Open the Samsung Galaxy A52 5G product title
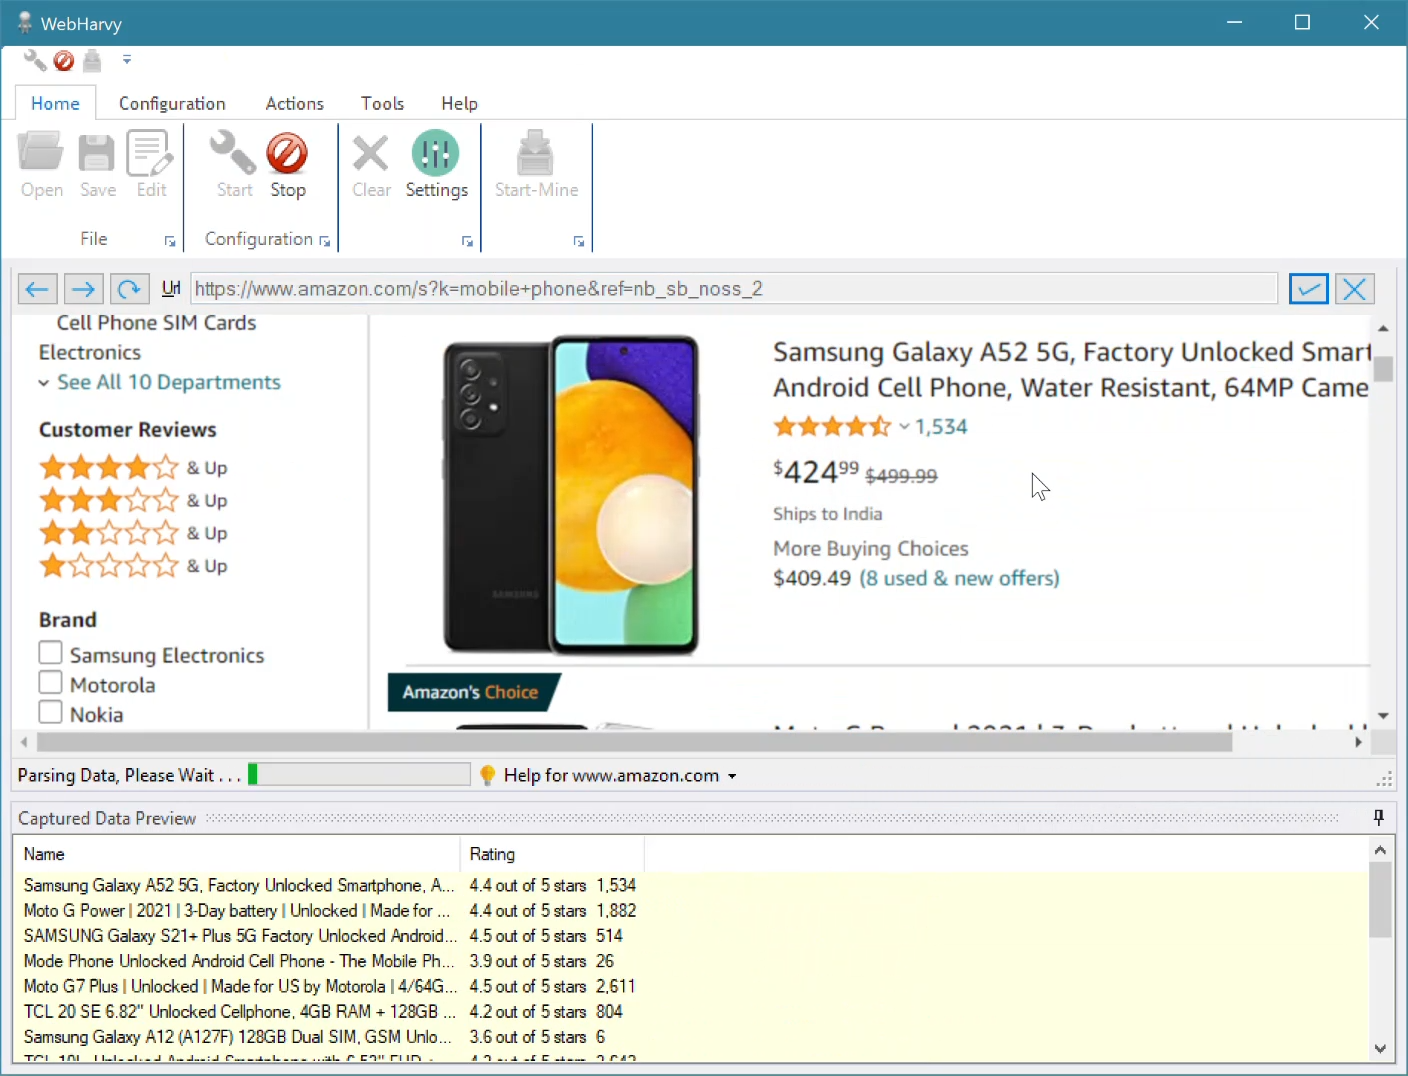The width and height of the screenshot is (1408, 1076). pyautogui.click(x=1071, y=370)
